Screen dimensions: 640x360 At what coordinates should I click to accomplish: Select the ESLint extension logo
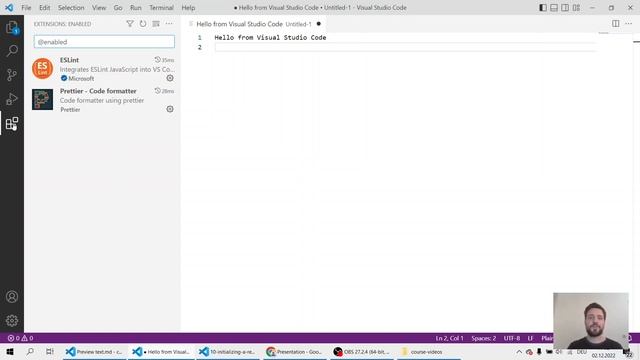point(42,69)
